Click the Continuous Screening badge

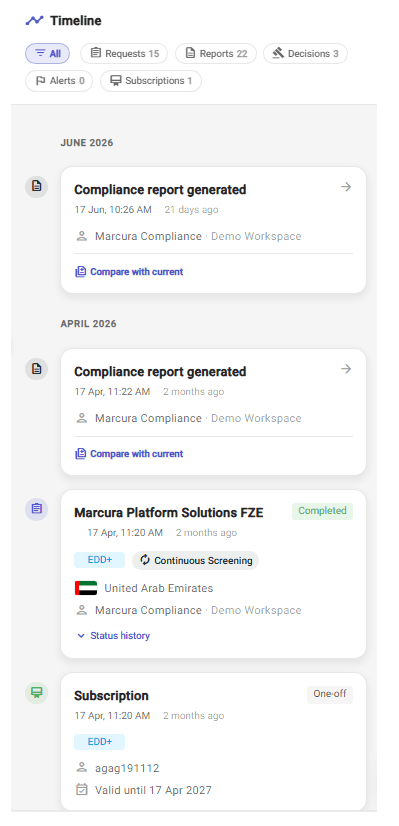(x=196, y=560)
